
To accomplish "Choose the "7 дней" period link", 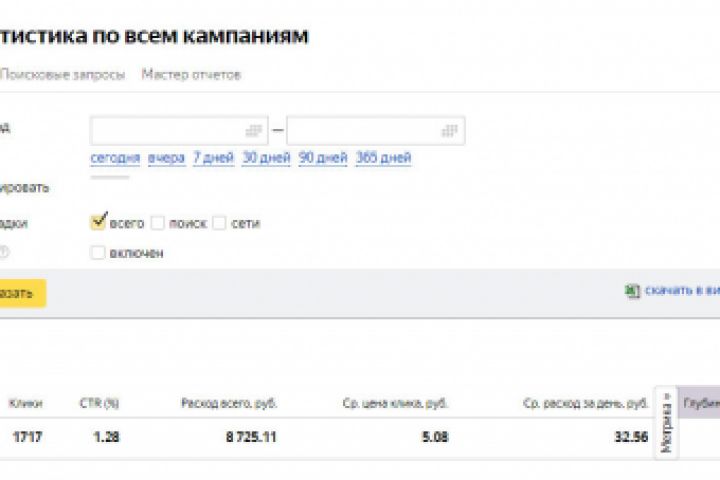I will click(x=214, y=158).
